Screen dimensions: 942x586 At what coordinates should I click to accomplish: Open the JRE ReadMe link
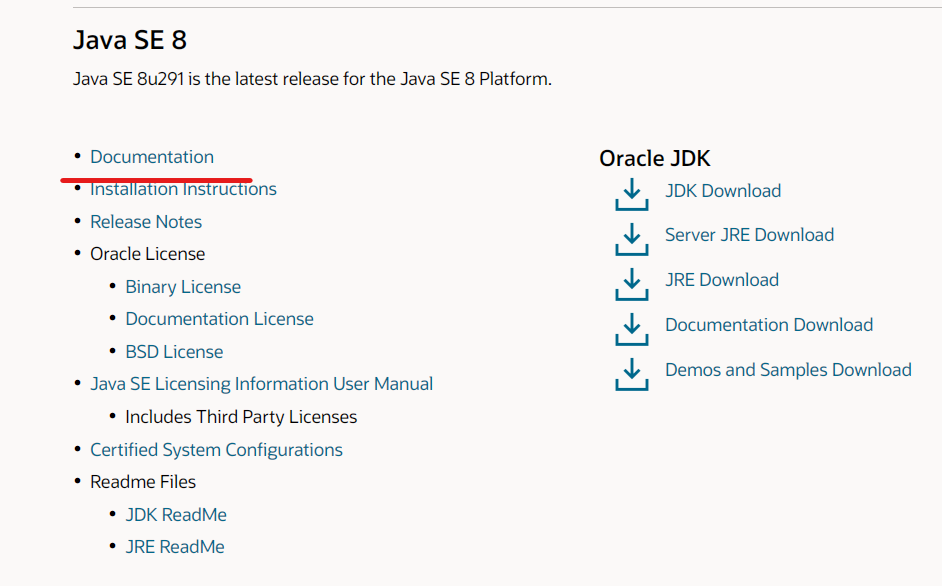[x=175, y=547]
